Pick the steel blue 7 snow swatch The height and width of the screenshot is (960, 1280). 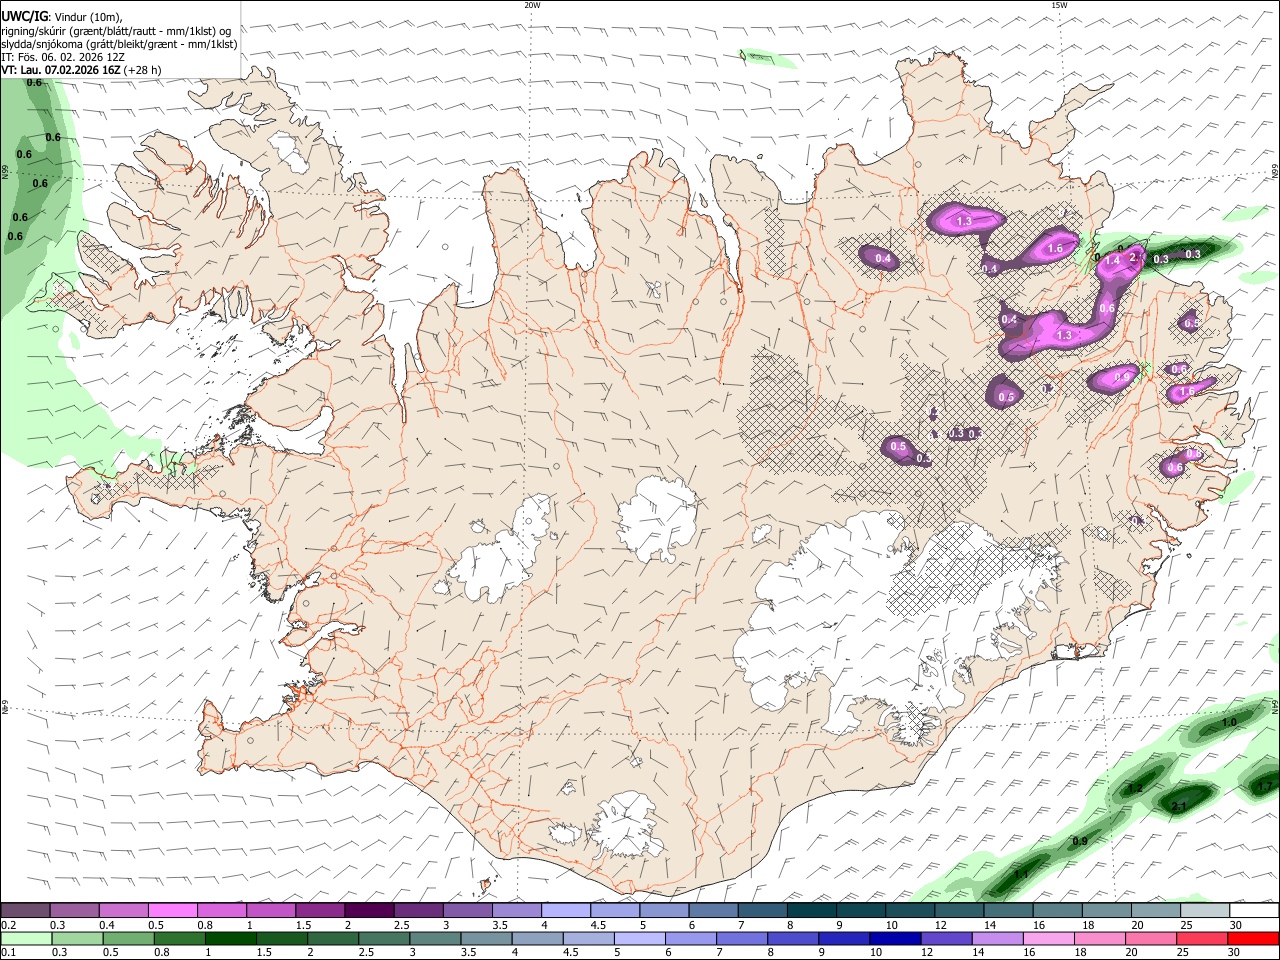point(761,910)
